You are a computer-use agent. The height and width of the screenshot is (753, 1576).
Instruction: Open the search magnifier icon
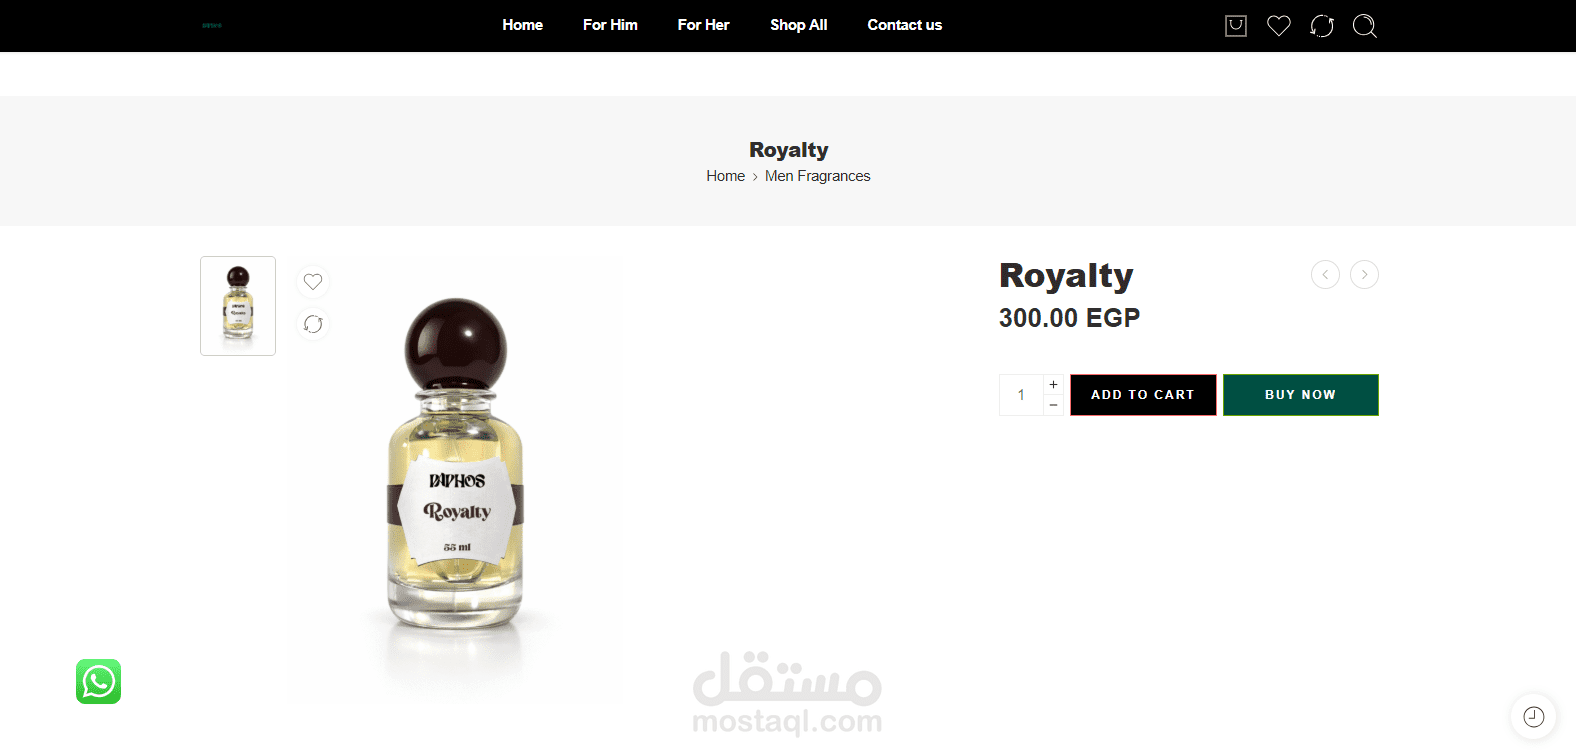[x=1365, y=26]
